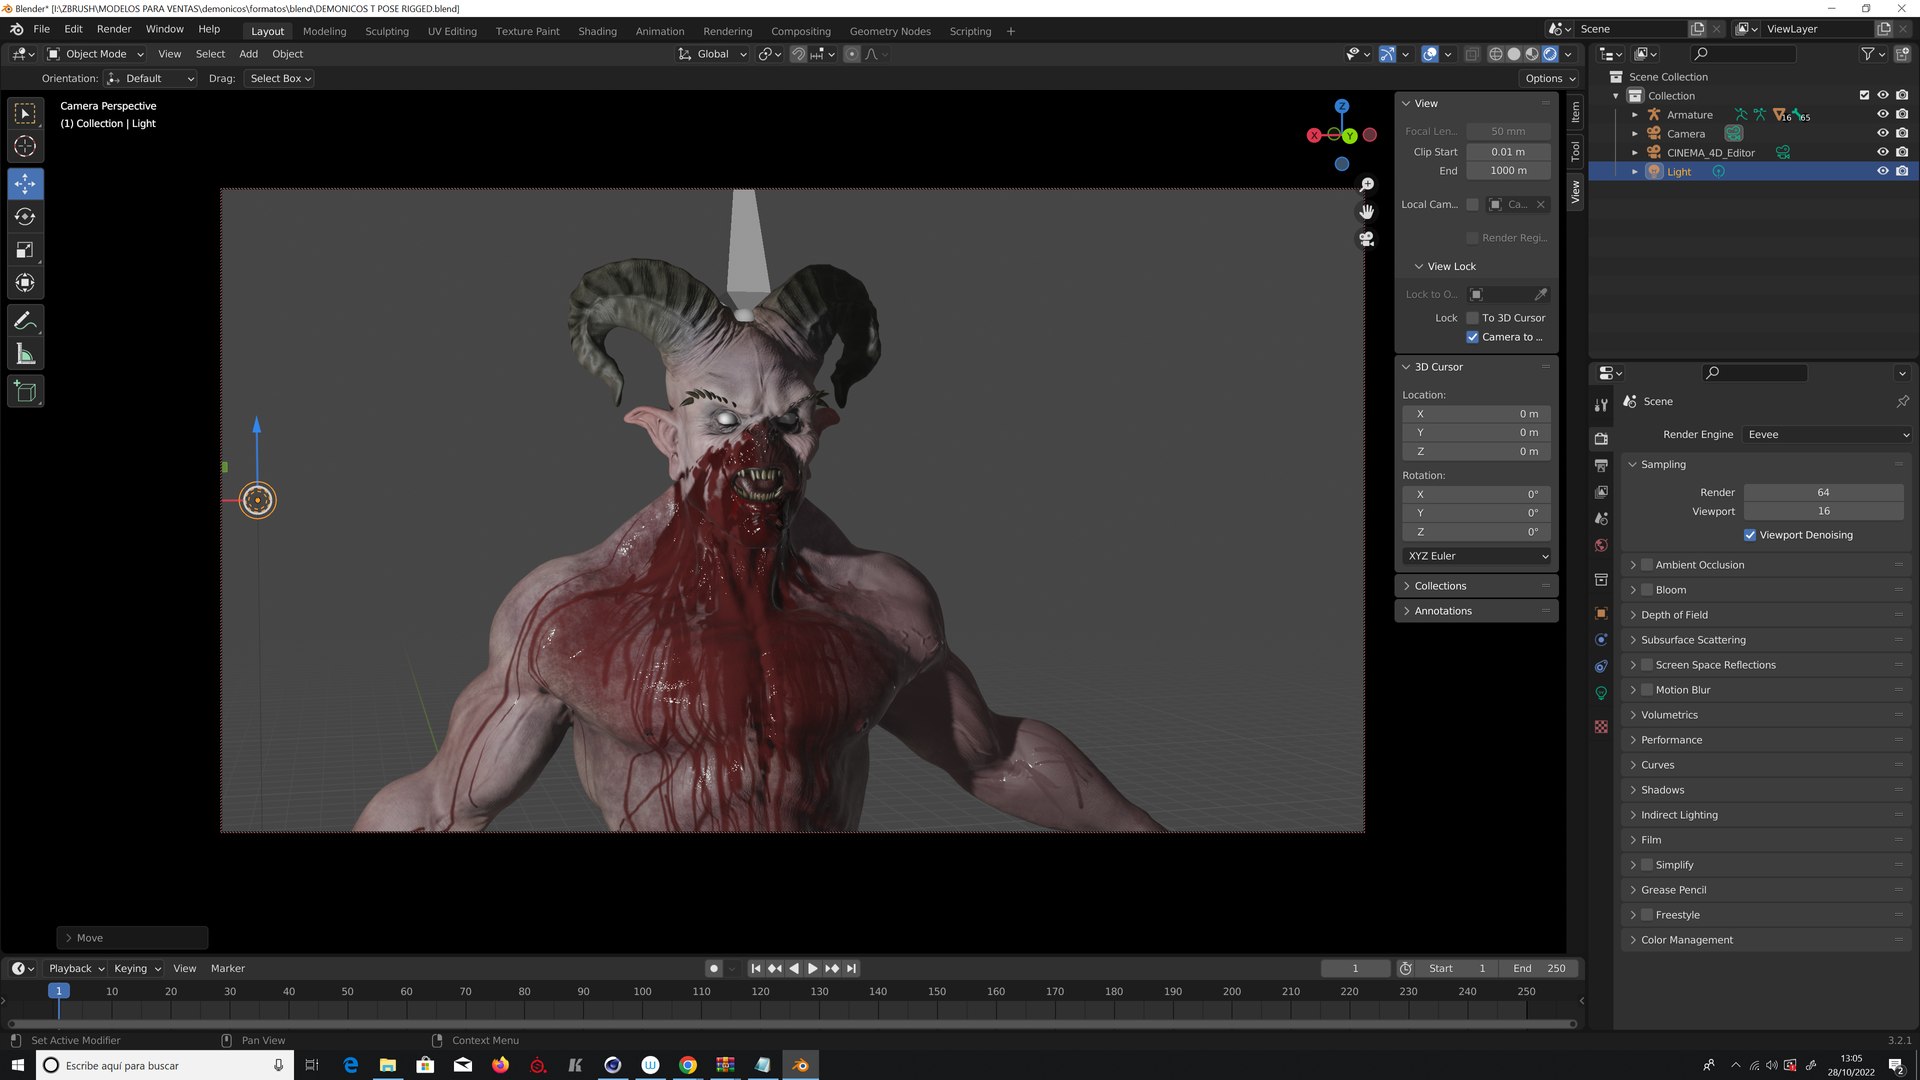Open the Texture properties tab icon
This screenshot has width=1920, height=1080.
tap(1601, 727)
